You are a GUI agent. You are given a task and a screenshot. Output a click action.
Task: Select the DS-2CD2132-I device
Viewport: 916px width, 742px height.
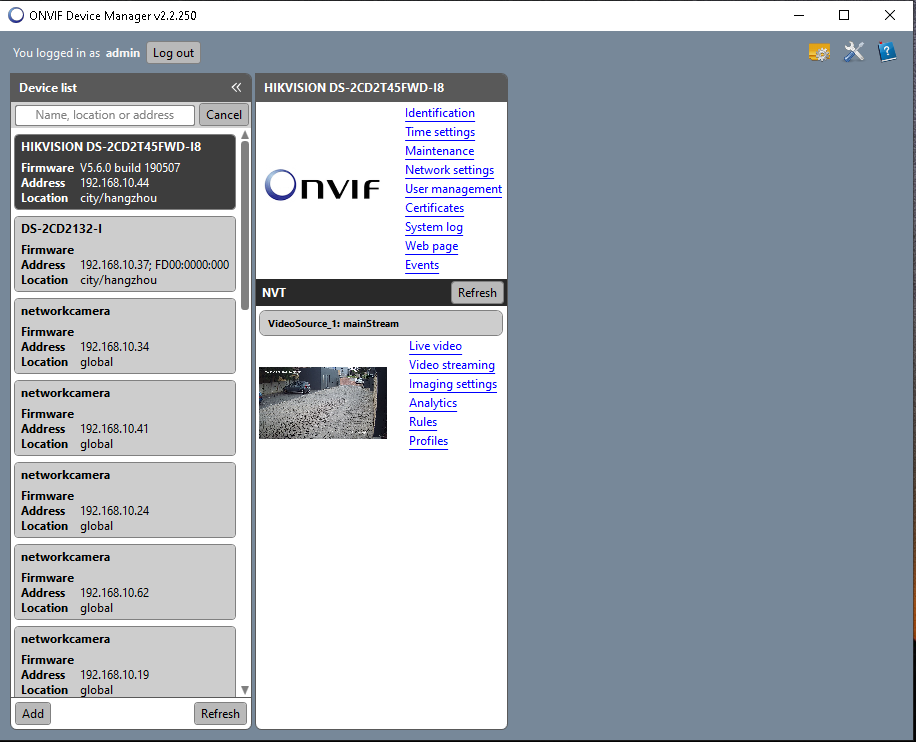[x=125, y=254]
